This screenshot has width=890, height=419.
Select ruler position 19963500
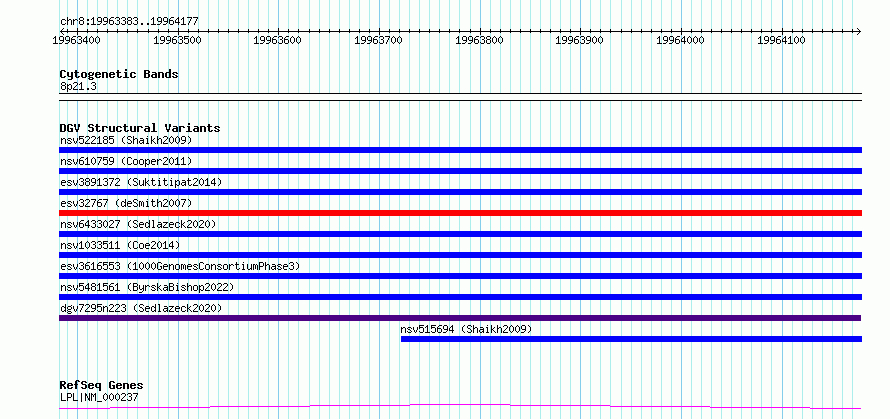[x=178, y=40]
